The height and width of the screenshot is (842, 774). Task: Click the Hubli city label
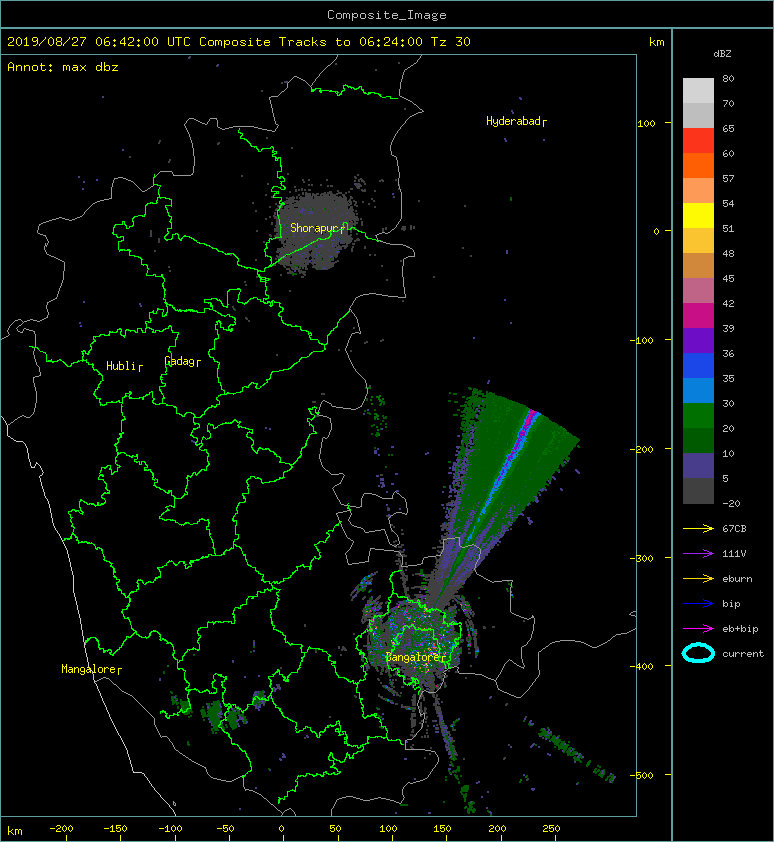coord(124,366)
